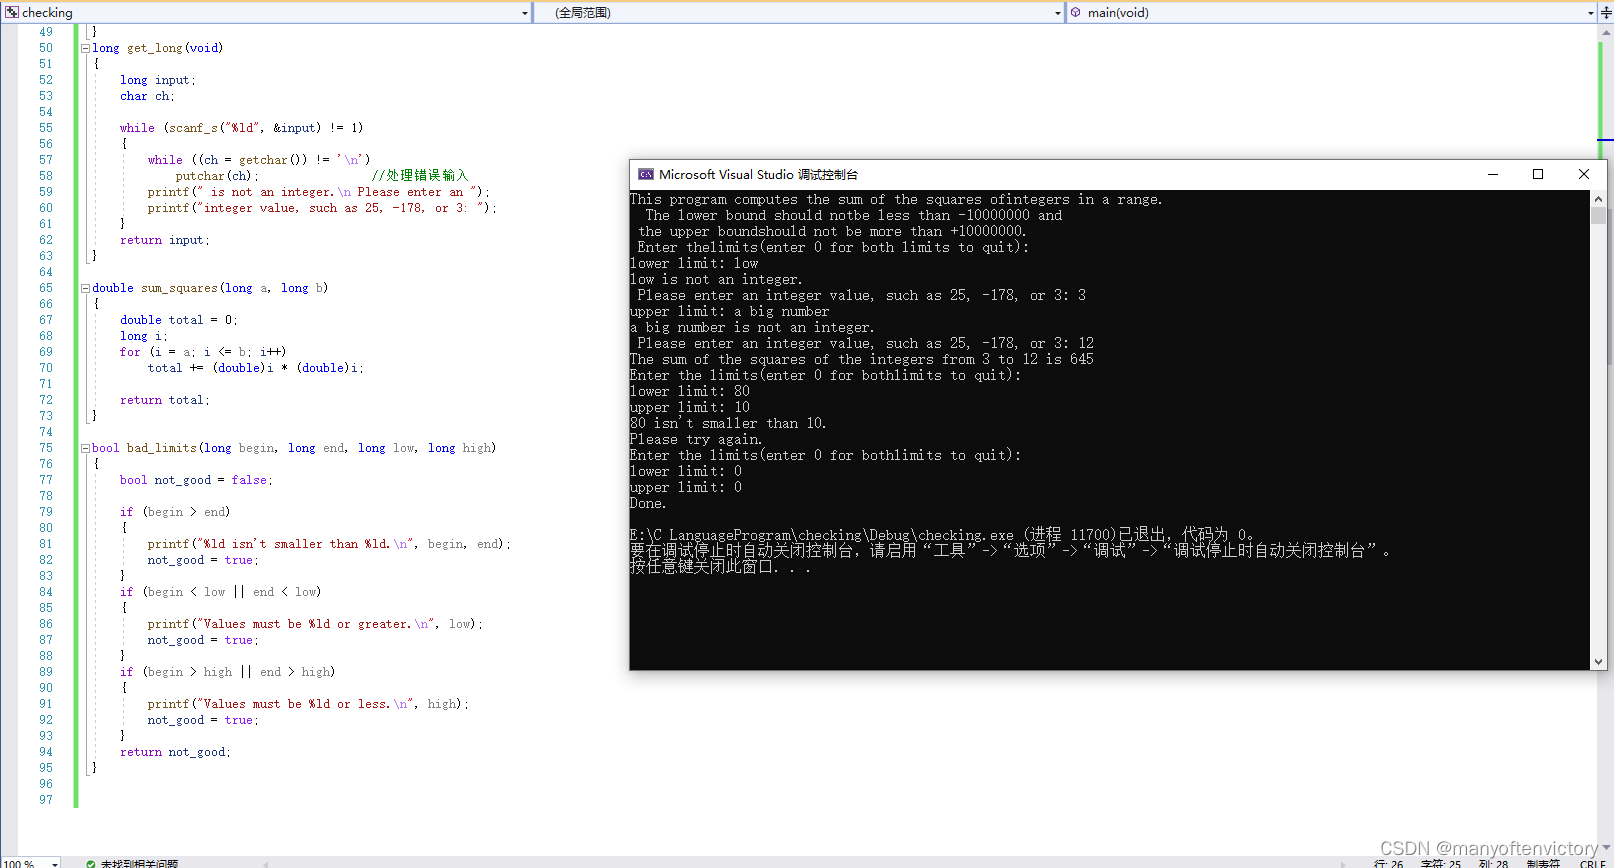The height and width of the screenshot is (868, 1614).
Task: Click 'if (begin > high || end > high)' line
Action: (x=228, y=672)
